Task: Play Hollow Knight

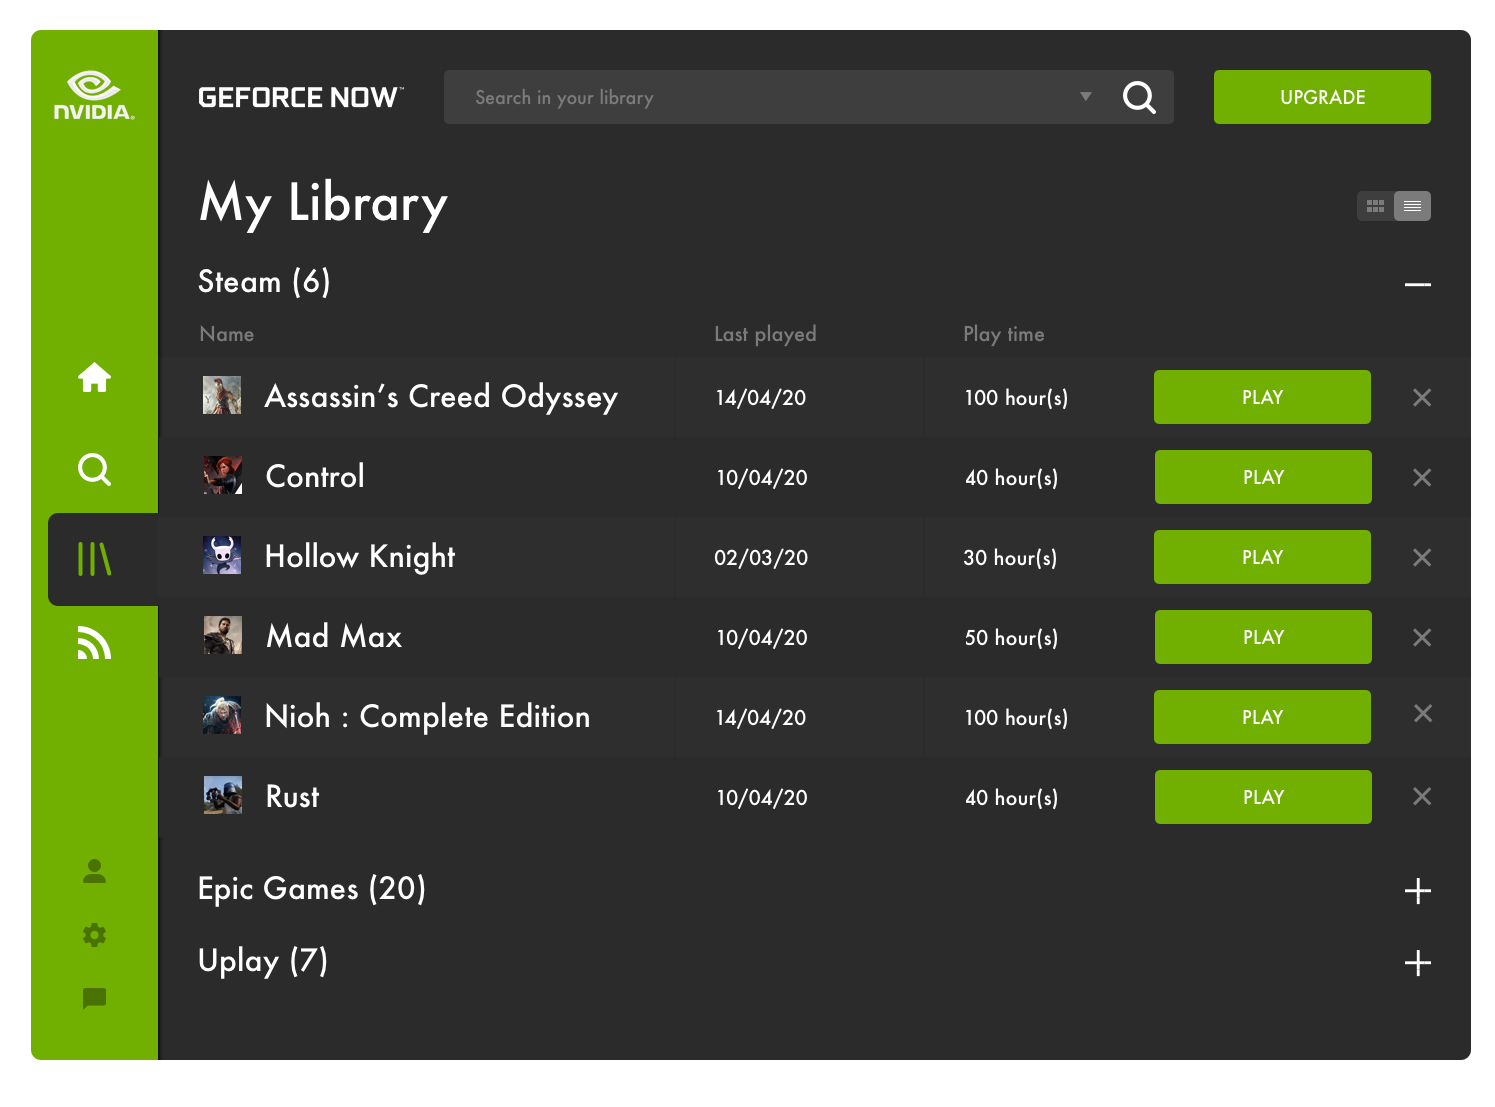Action: tap(1262, 557)
